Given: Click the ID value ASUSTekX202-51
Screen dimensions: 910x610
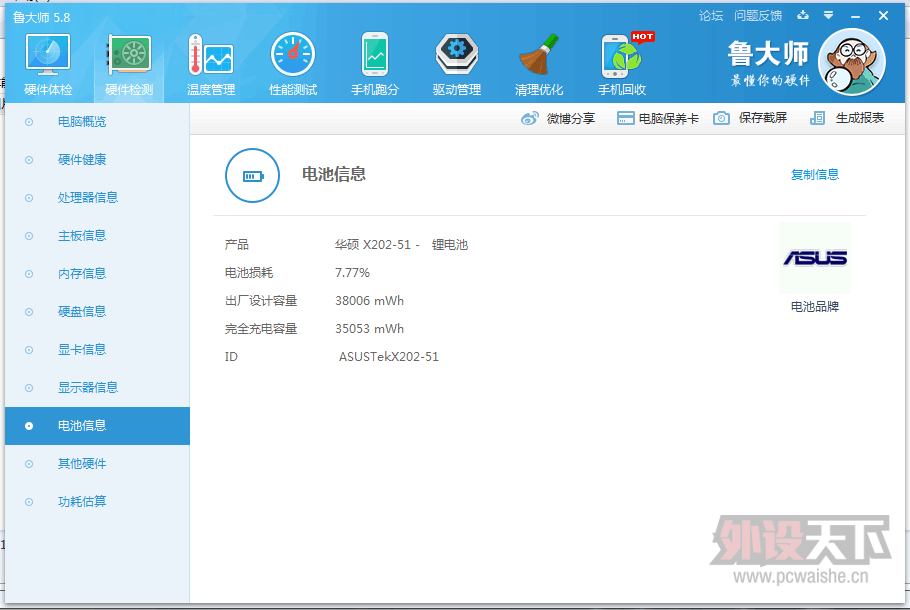Looking at the screenshot, I should point(389,357).
